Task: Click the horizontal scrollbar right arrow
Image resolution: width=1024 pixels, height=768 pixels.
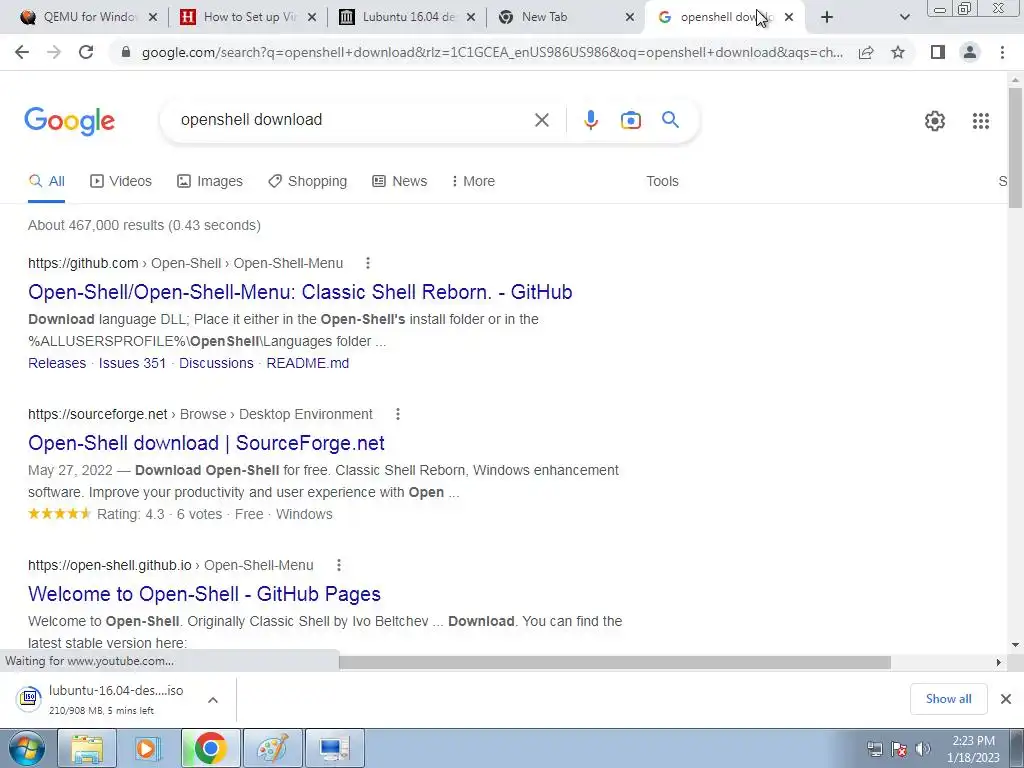Action: point(999,662)
